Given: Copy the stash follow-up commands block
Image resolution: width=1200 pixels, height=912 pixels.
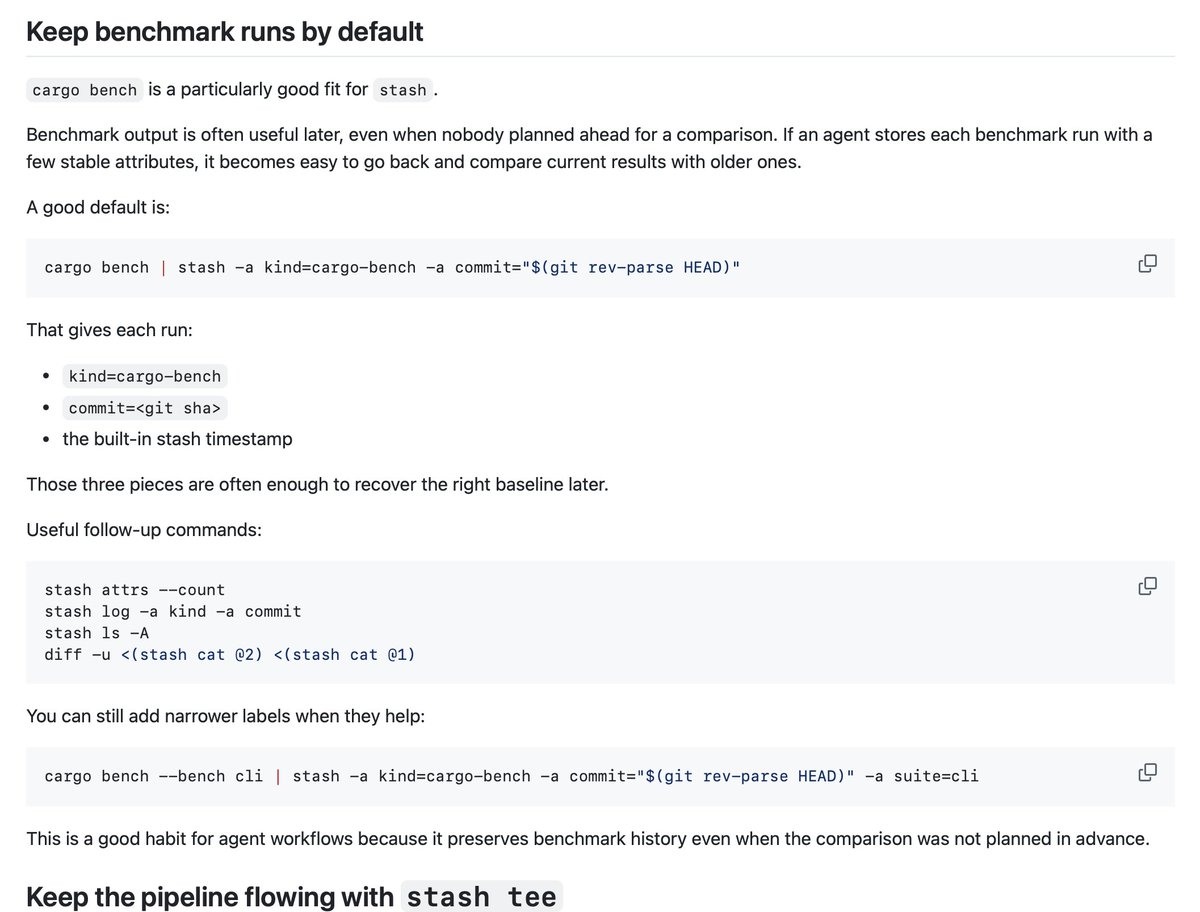Looking at the screenshot, I should 1147,586.
